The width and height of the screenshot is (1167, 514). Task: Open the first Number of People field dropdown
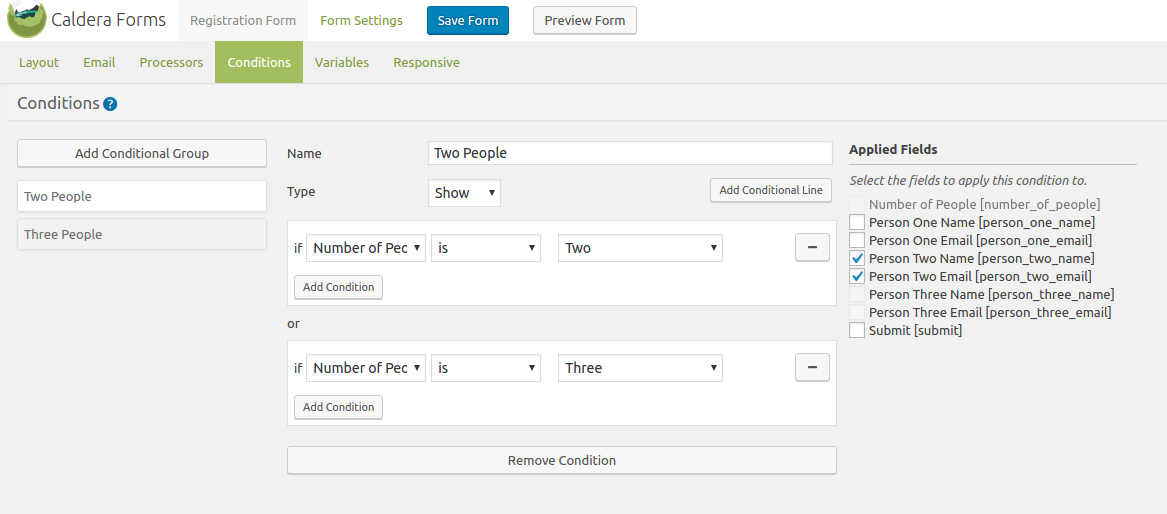(366, 248)
